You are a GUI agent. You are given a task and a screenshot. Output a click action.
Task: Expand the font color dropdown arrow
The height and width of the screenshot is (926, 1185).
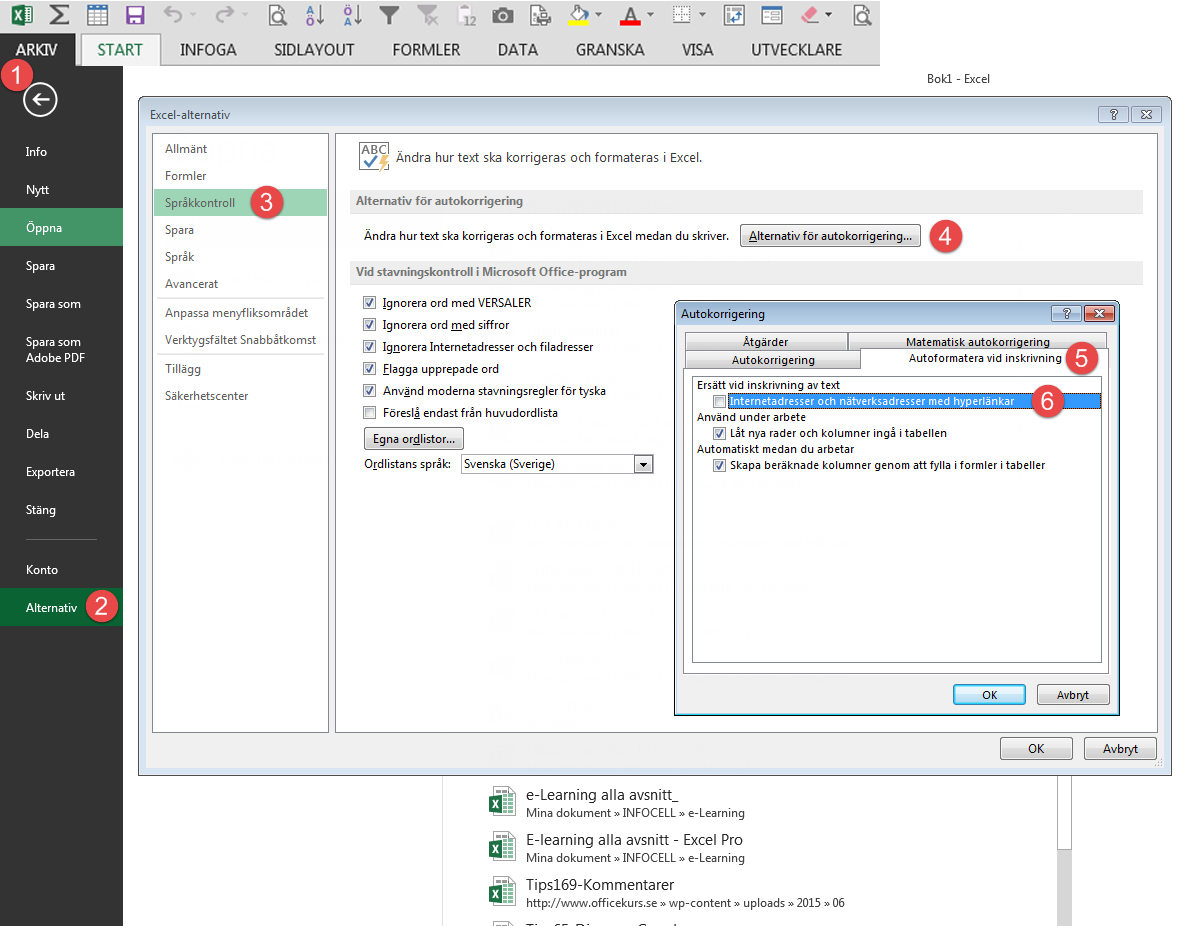tap(651, 15)
